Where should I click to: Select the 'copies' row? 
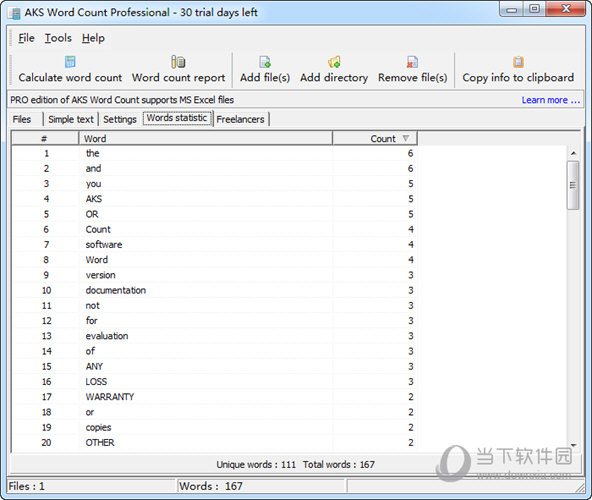214,427
